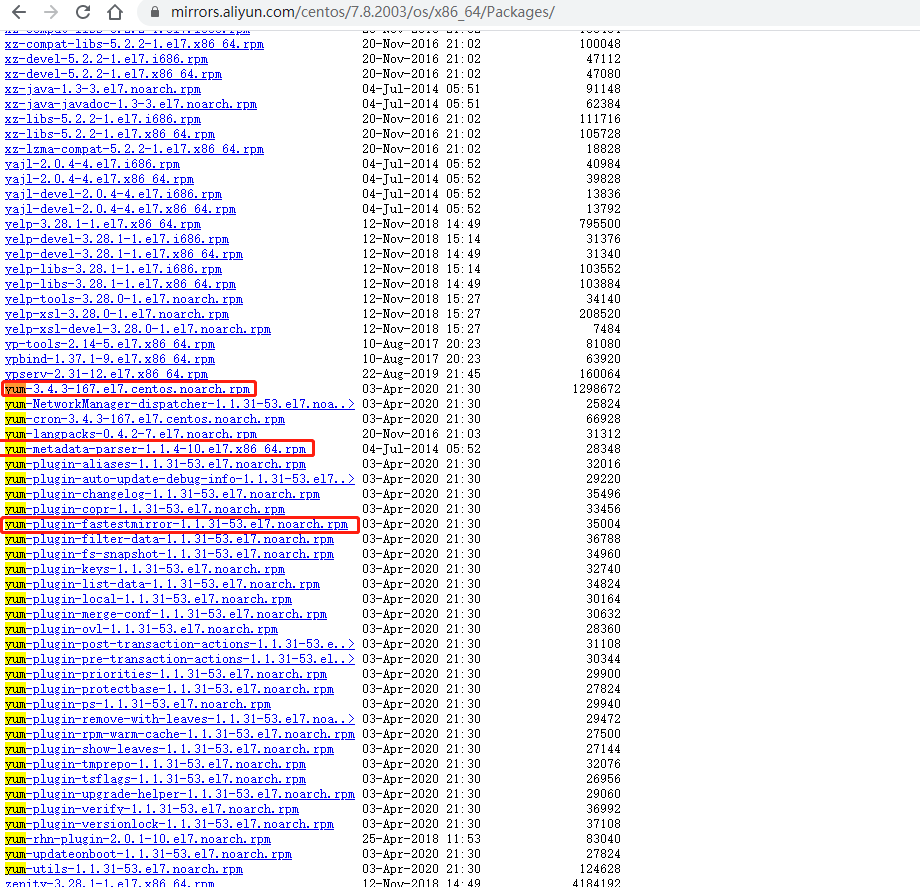
Task: Select date 22-Aug-2019 21:45 text
Action: 421,374
